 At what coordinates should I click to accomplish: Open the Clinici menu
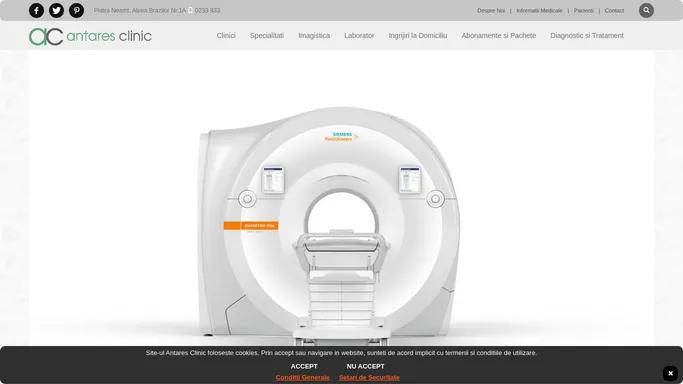click(226, 36)
